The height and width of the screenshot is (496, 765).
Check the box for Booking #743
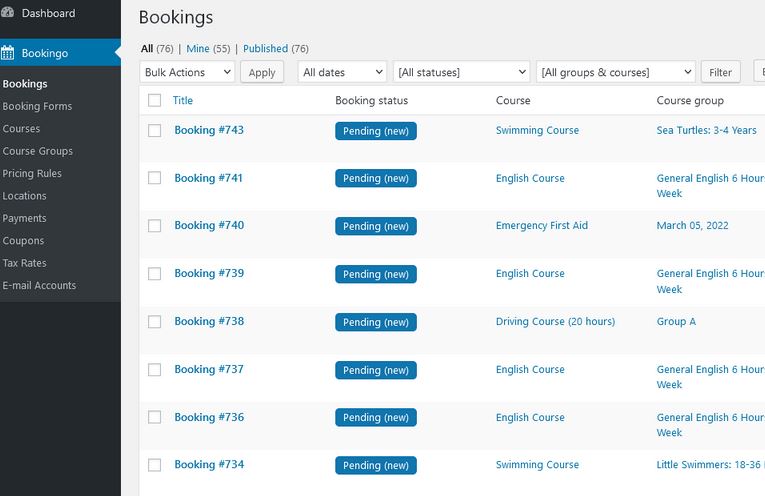(154, 130)
